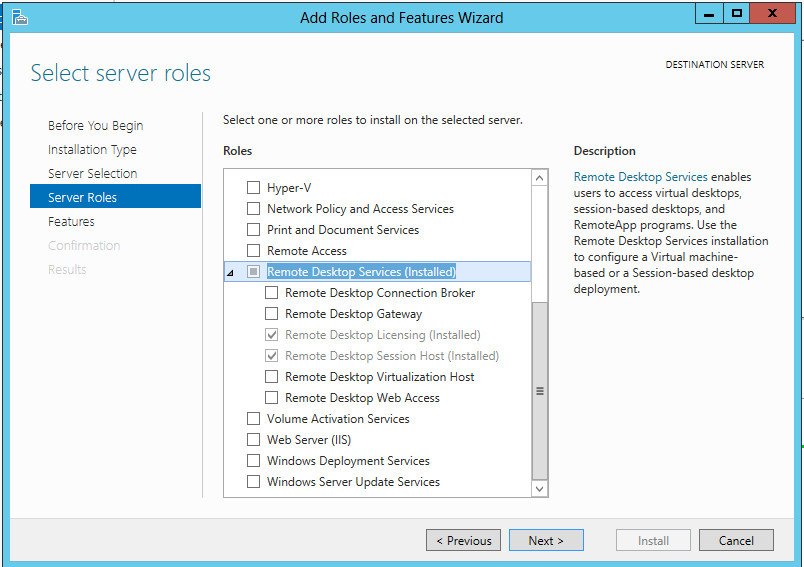
Task: Click the roles list scroll up arrow
Action: coord(539,178)
